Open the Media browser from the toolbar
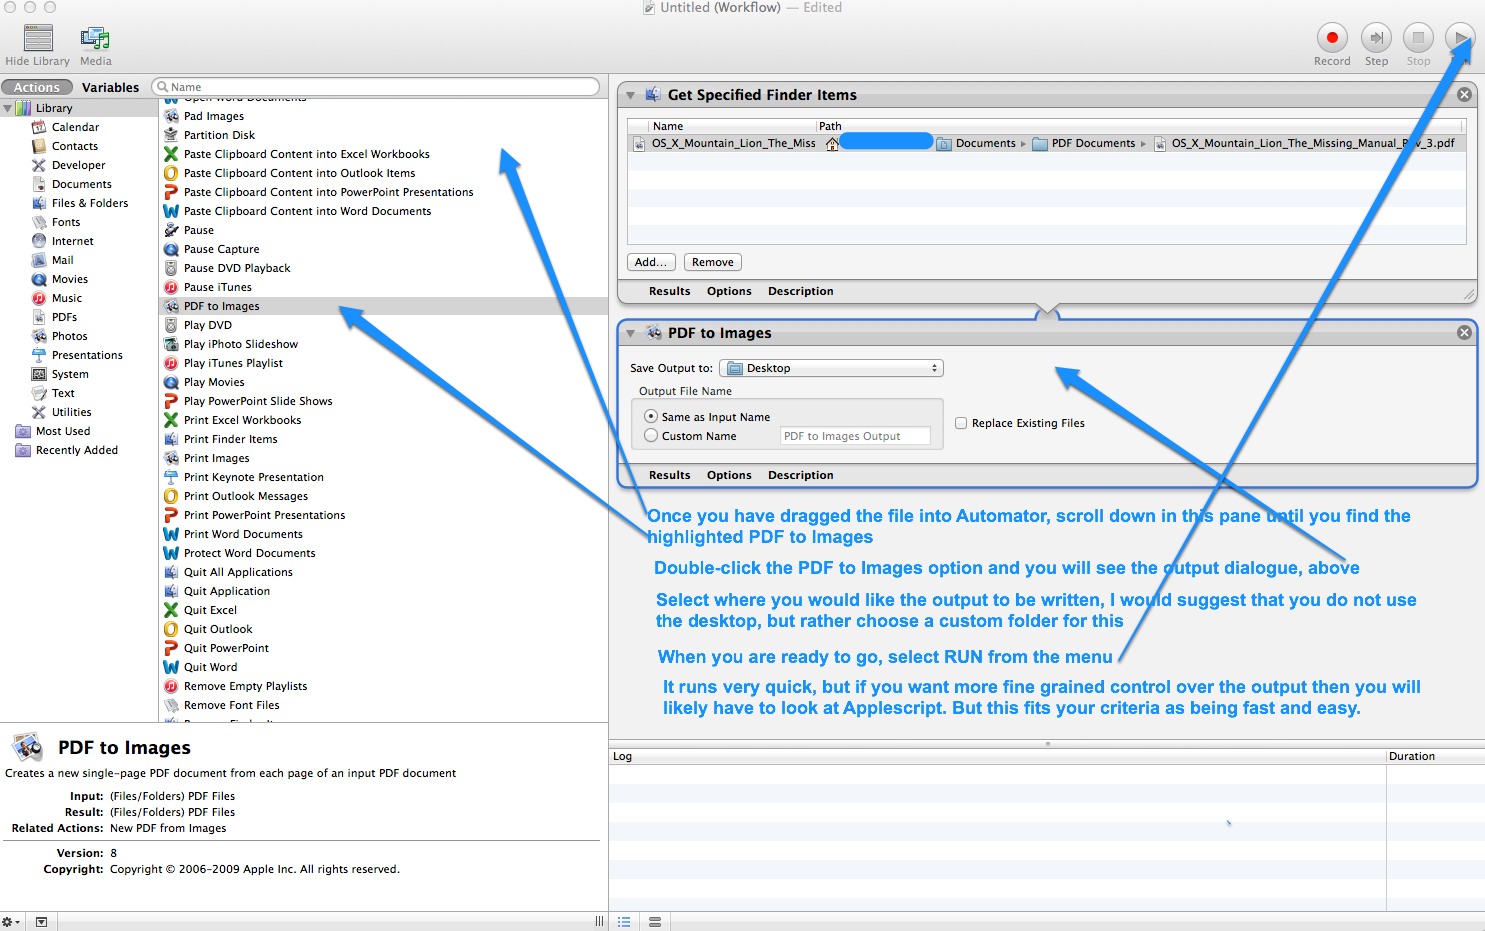The image size is (1485, 931). point(95,38)
